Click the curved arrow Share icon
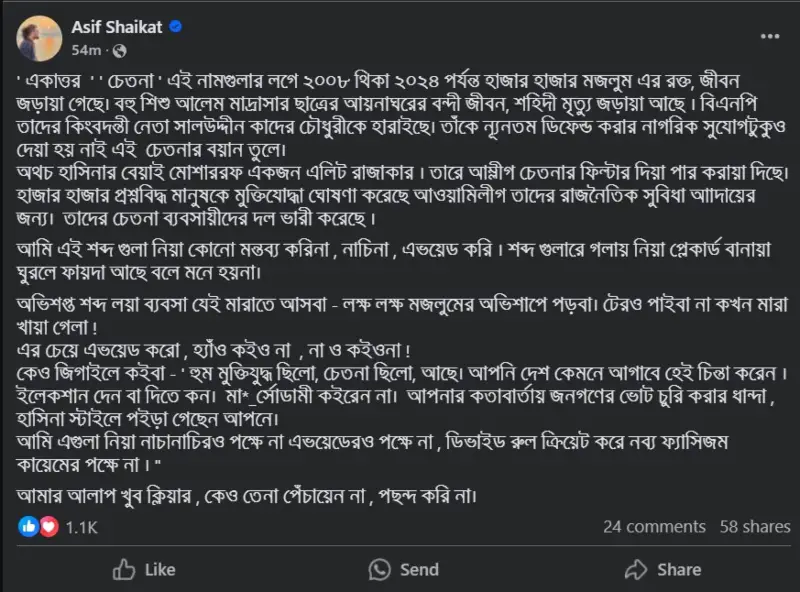Screen dimensions: 800x592 click(x=636, y=570)
